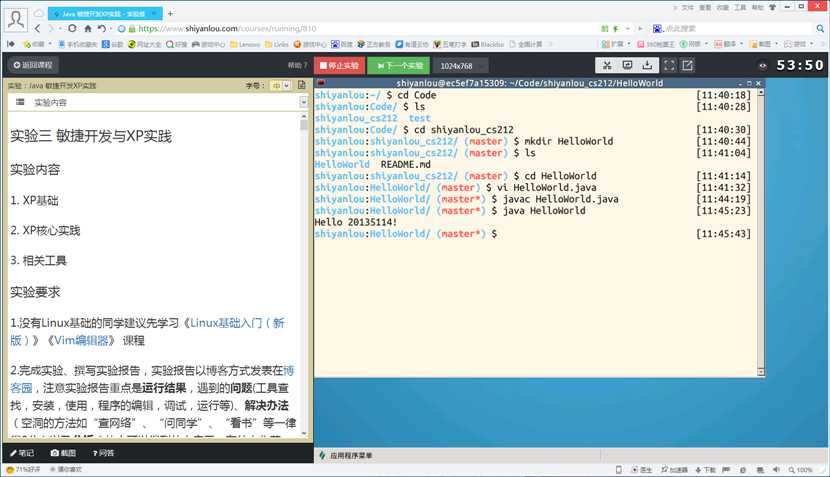Click the screen share monitor icon
830x477 pixels.
[627, 65]
